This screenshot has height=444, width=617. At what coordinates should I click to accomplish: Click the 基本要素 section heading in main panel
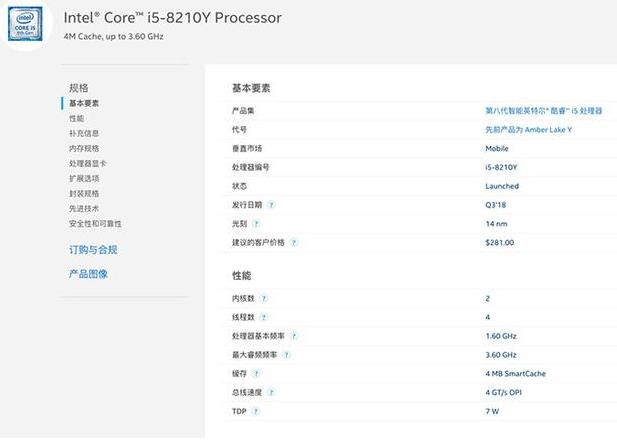[251, 88]
